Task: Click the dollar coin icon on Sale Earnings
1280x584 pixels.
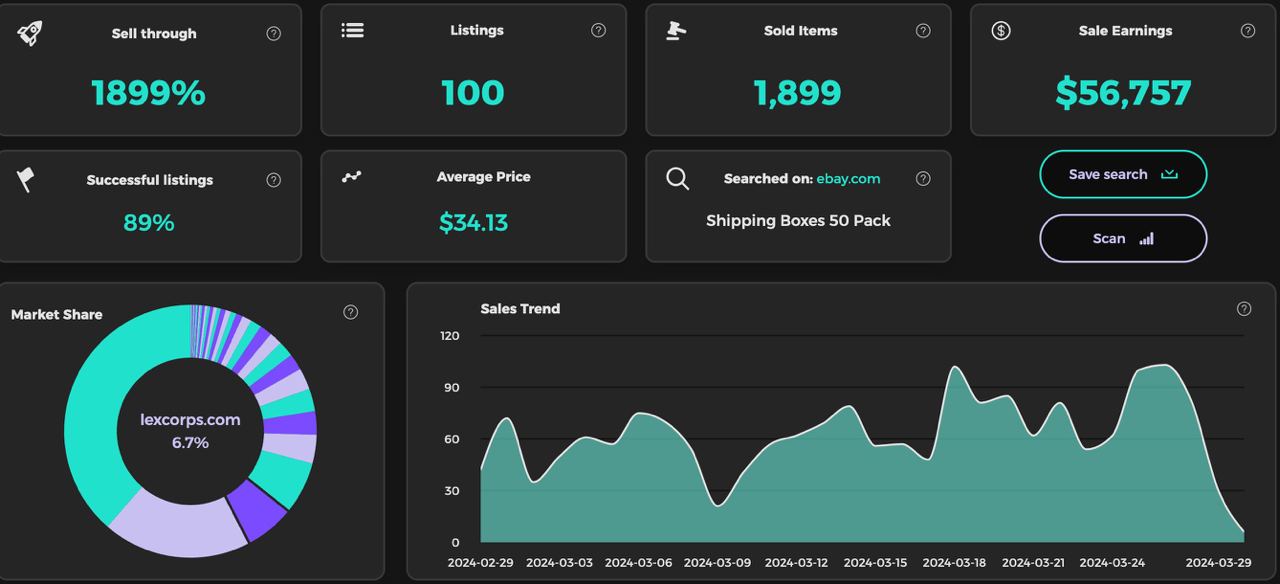Action: (x=1001, y=30)
